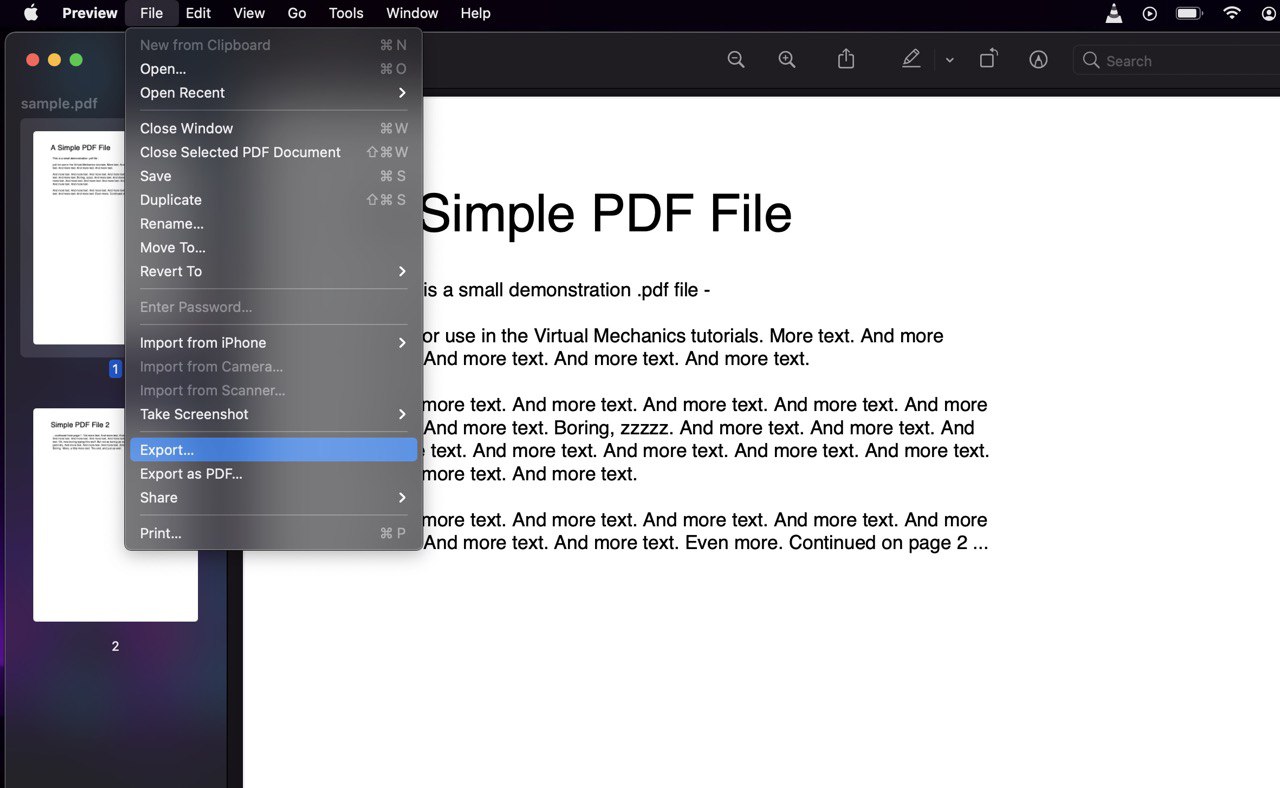Click the Zoom In magnifier icon
The height and width of the screenshot is (788, 1280).
point(787,59)
